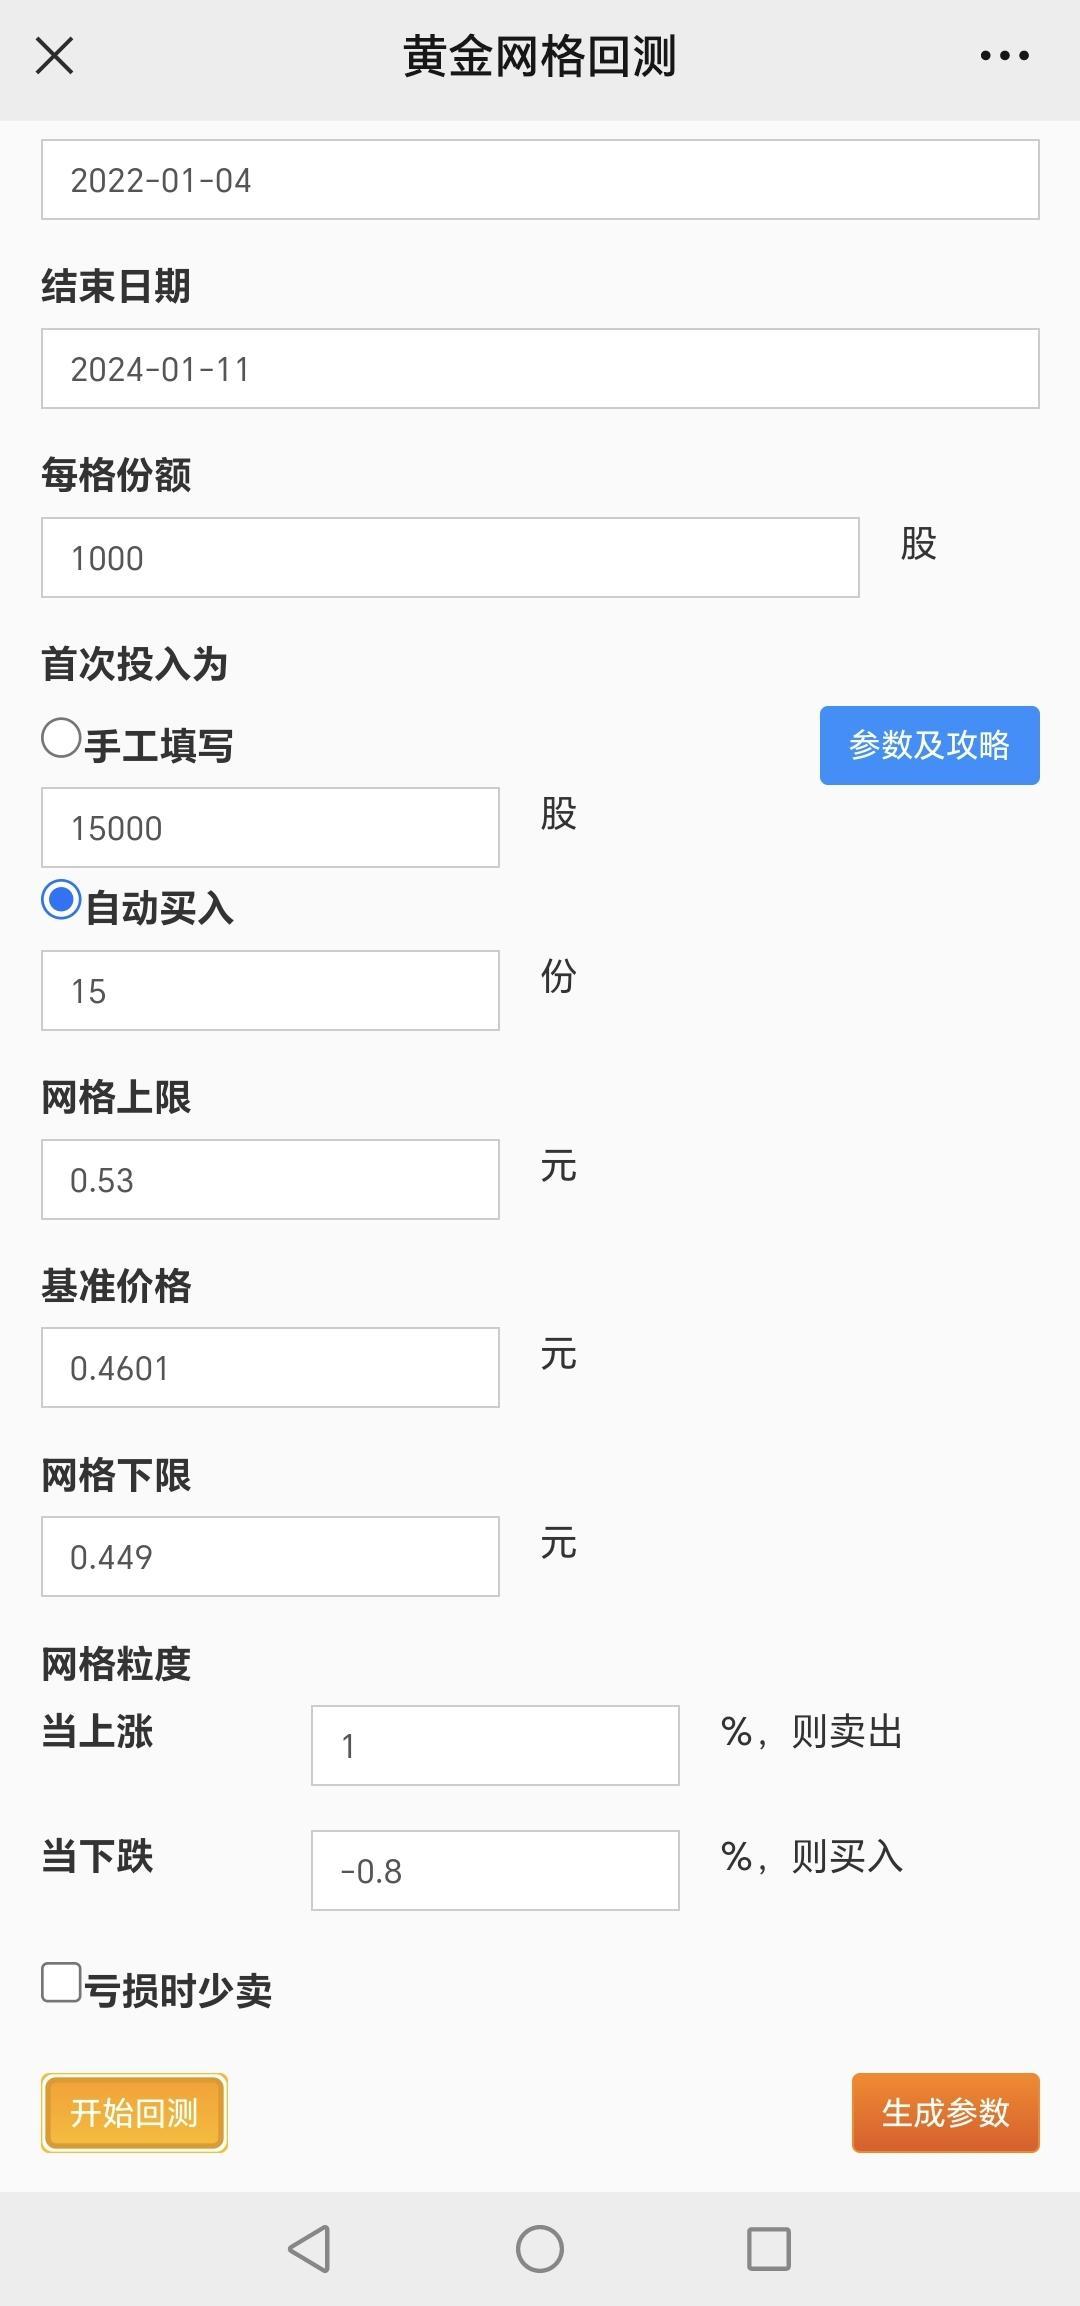Tap the Android back navigation icon
Viewport: 1080px width, 2306px height.
pos(309,2249)
